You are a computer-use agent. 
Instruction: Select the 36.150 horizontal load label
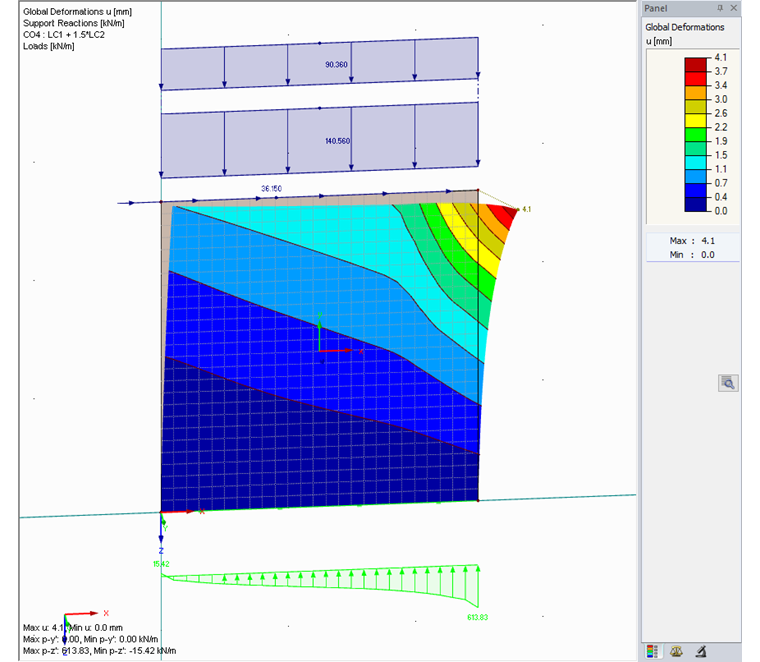click(x=271, y=189)
